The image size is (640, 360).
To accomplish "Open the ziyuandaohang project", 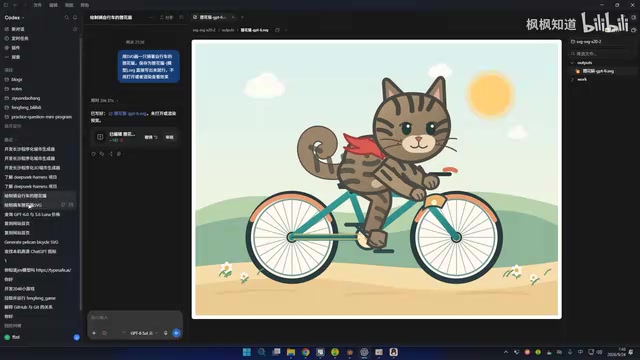I will coord(26,98).
